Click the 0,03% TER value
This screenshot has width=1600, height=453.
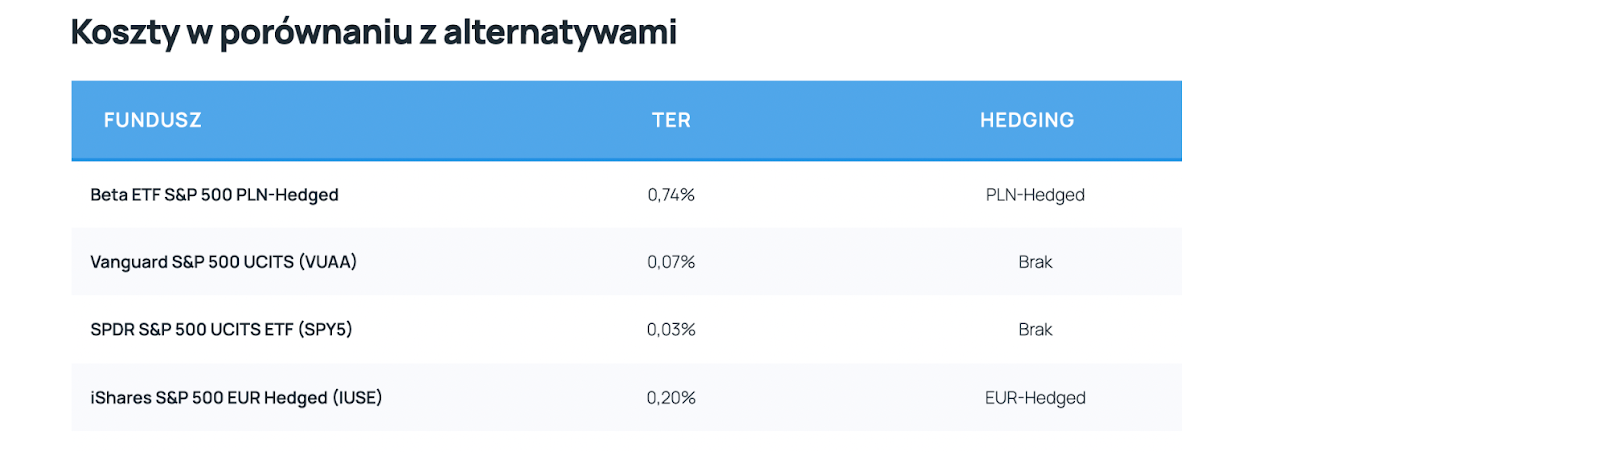point(671,329)
